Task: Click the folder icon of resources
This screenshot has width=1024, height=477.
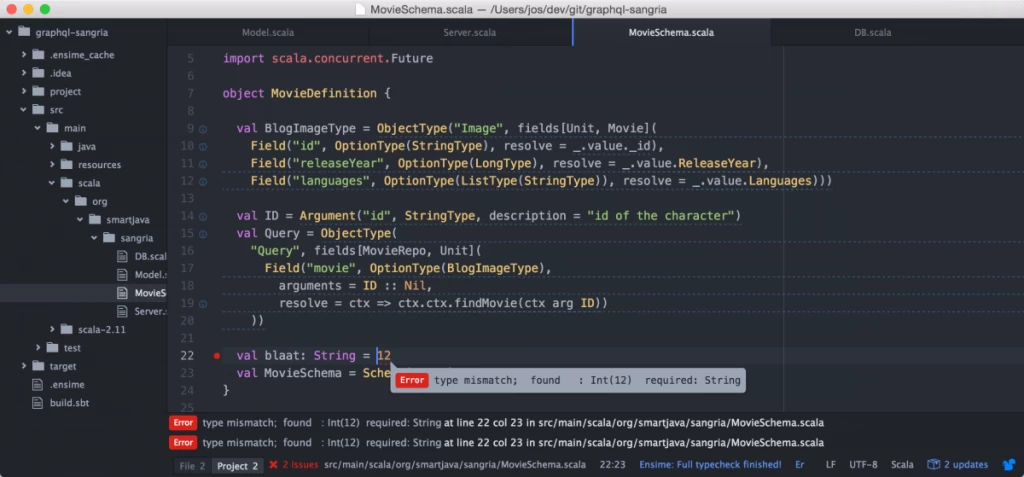Action: (x=66, y=165)
